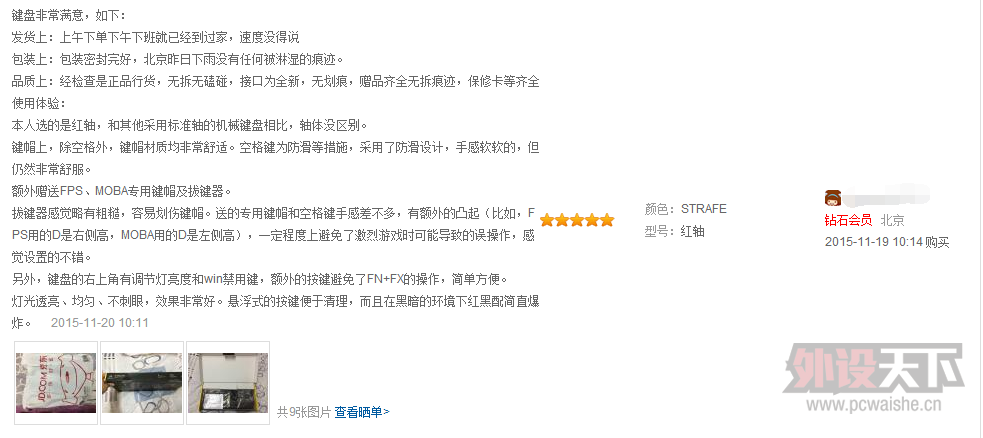Image resolution: width=983 pixels, height=438 pixels.
Task: Click the red 钻石会员 membership label
Action: (x=848, y=220)
